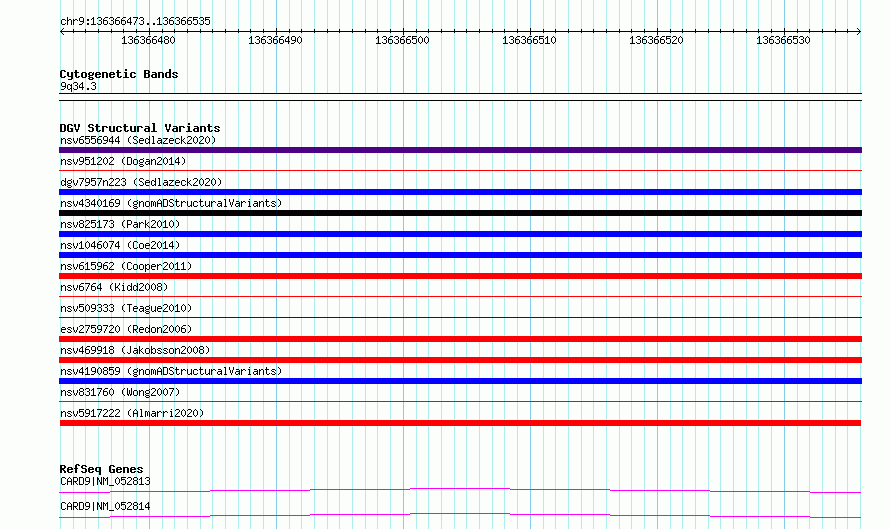
Task: Click the nsv6556944 (Sedlazeck2020) variant label
Action: click(138, 140)
